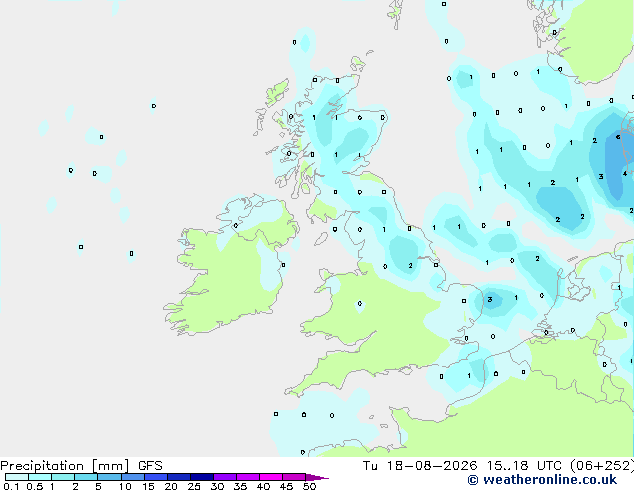Pick the 35 to 40 mm legend swatch
Screen dimensions: 634x490
(x=248, y=477)
